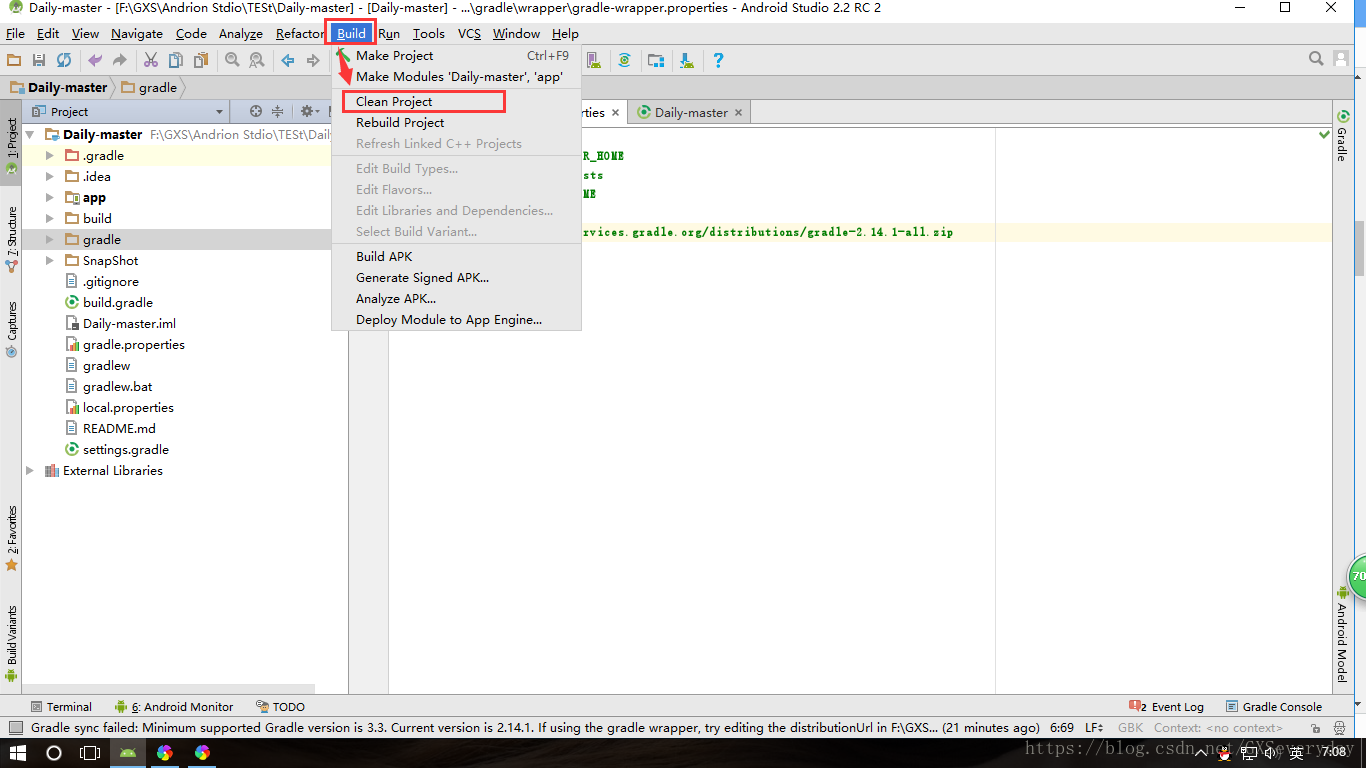Click gradle breadcrumb in navigation bar
Image resolution: width=1366 pixels, height=768 pixels.
click(149, 87)
